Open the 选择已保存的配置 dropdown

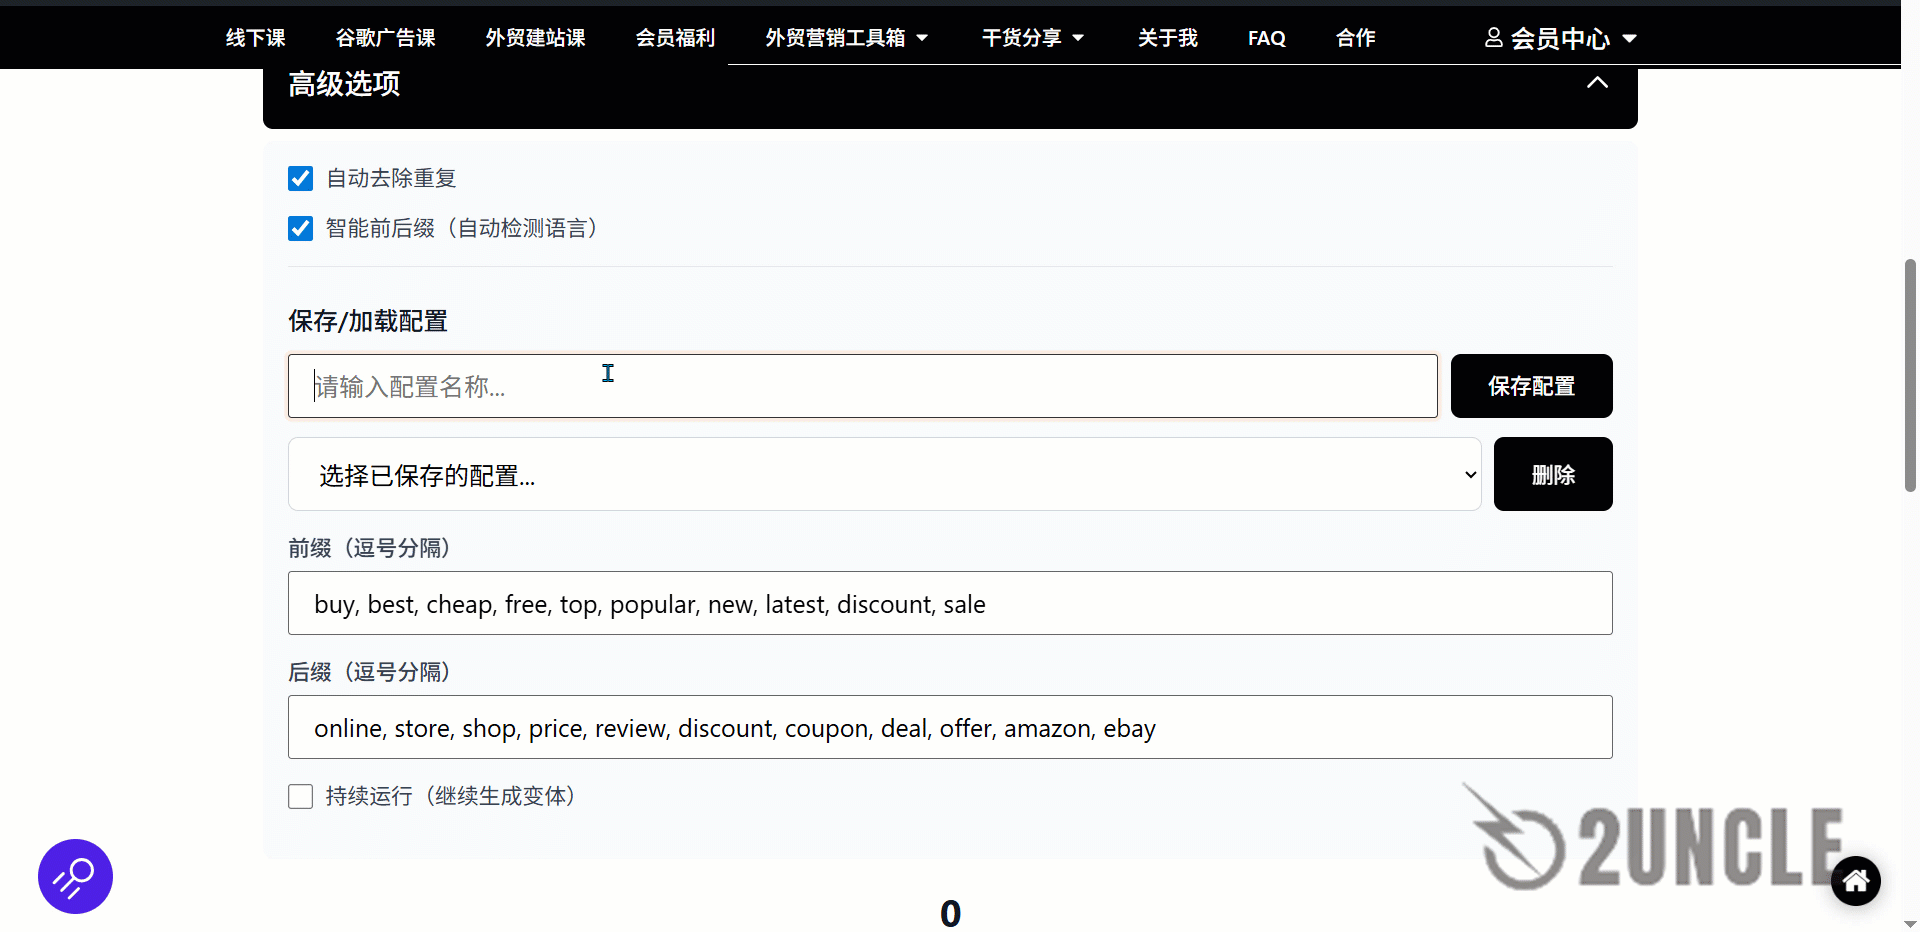(x=883, y=474)
